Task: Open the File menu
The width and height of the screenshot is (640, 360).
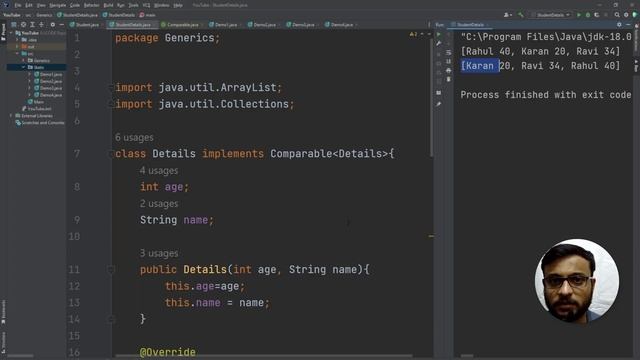Action: click(18, 5)
